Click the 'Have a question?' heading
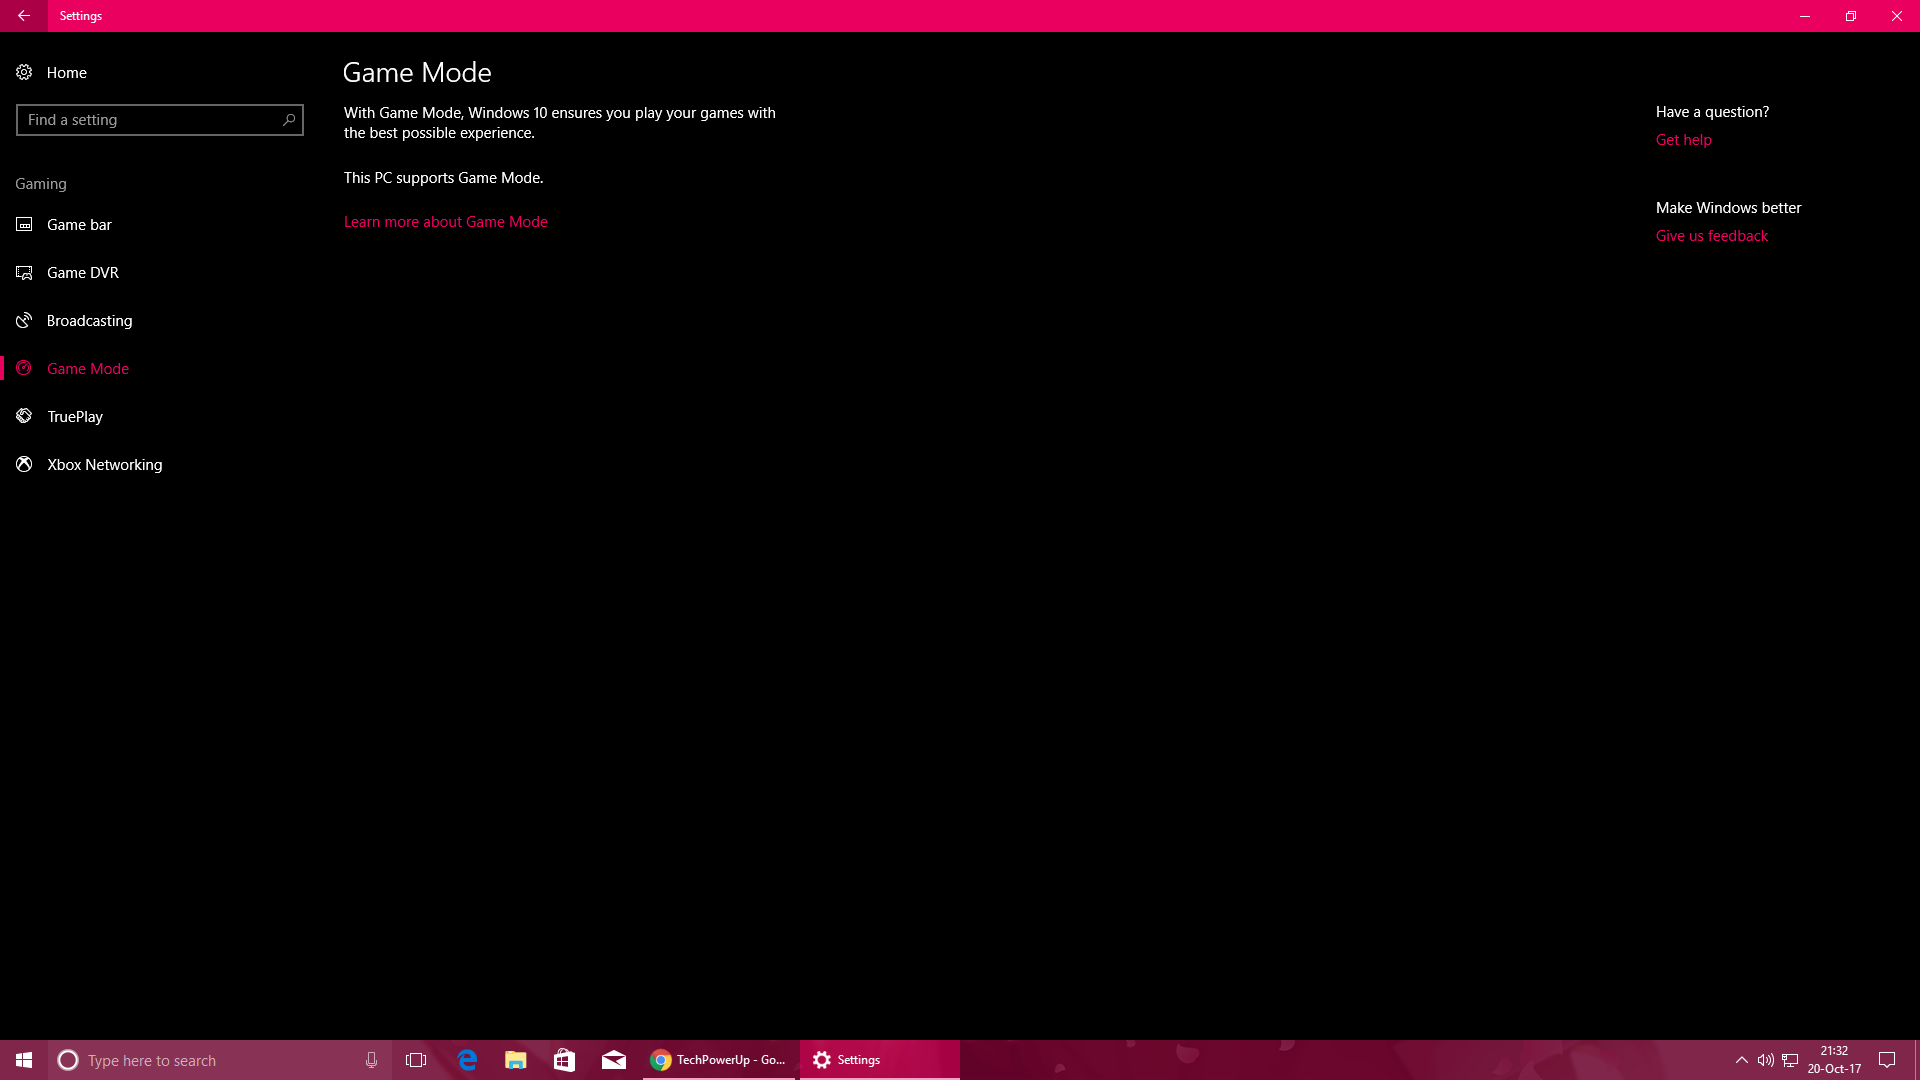1920x1080 pixels. (x=1712, y=112)
